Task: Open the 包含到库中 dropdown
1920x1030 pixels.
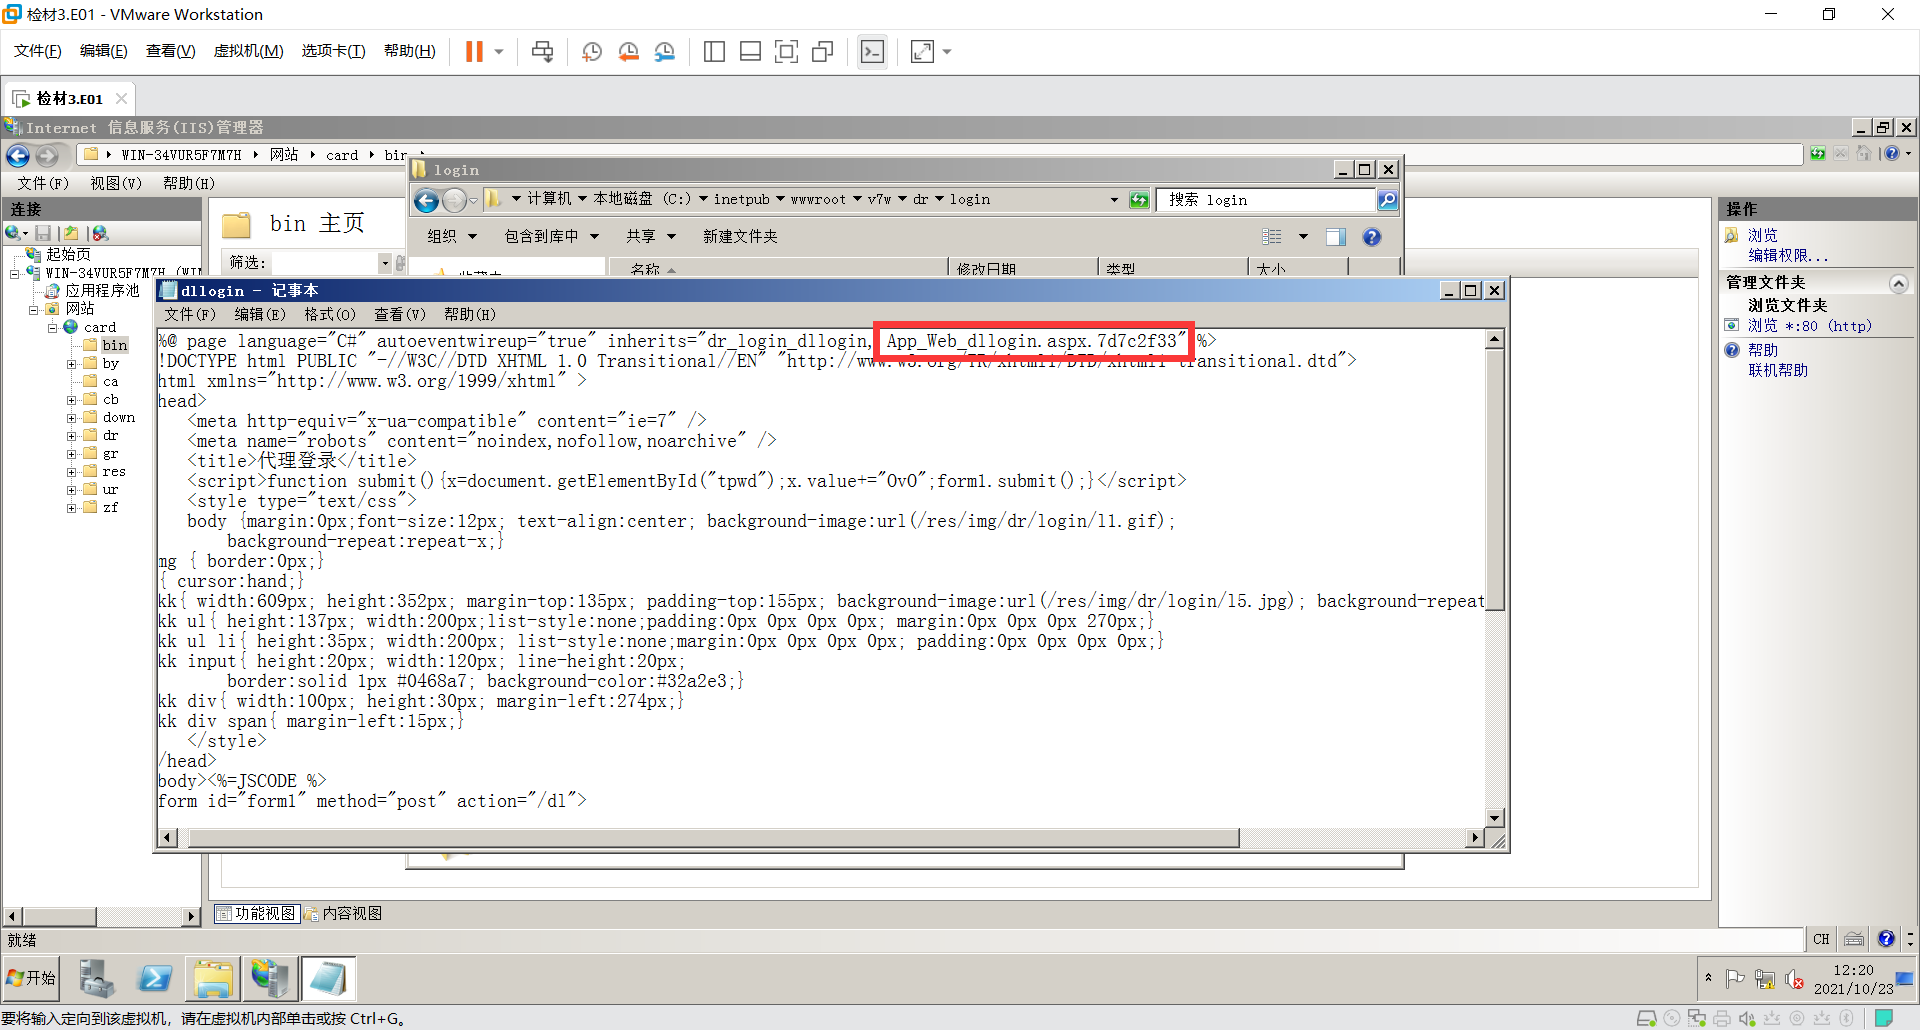Action: (x=551, y=237)
